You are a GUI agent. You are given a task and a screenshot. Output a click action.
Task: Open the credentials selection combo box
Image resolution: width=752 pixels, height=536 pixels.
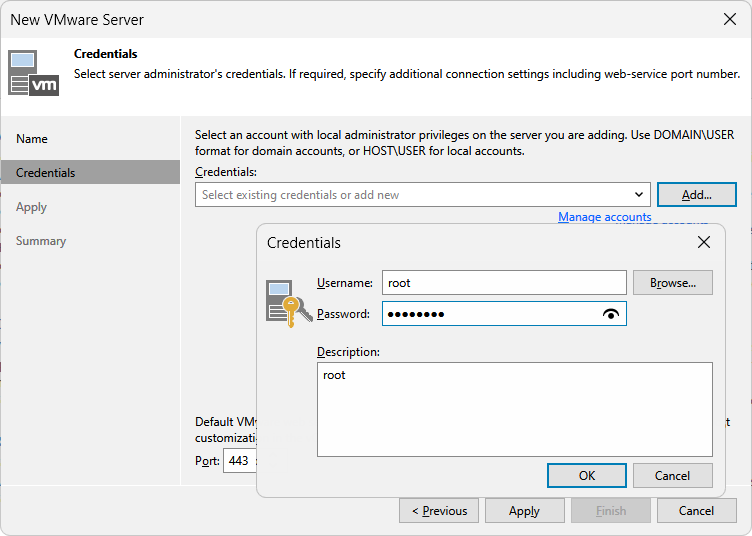(x=423, y=194)
